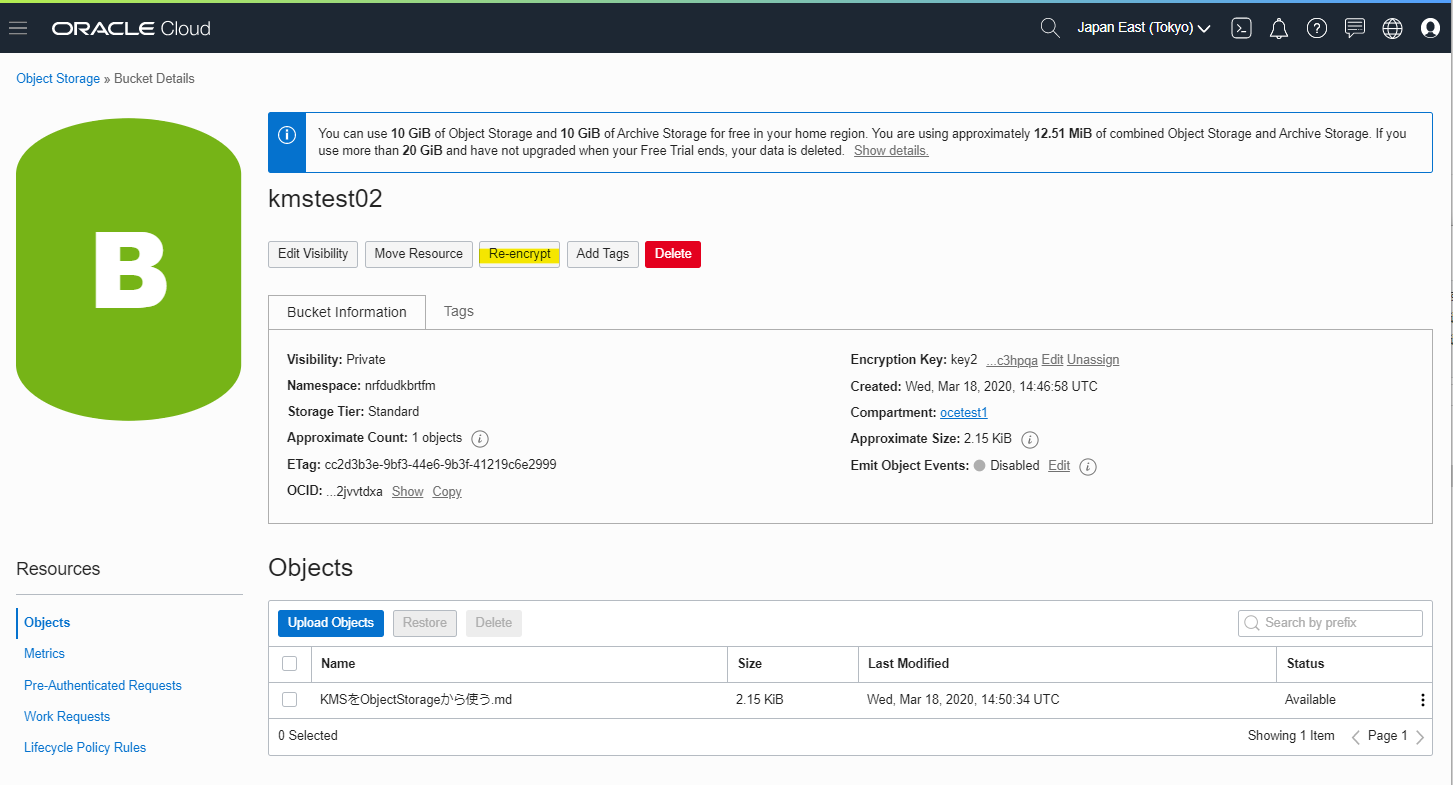Click info icon next to Approximate Size
The width and height of the screenshot is (1453, 785).
[1030, 439]
